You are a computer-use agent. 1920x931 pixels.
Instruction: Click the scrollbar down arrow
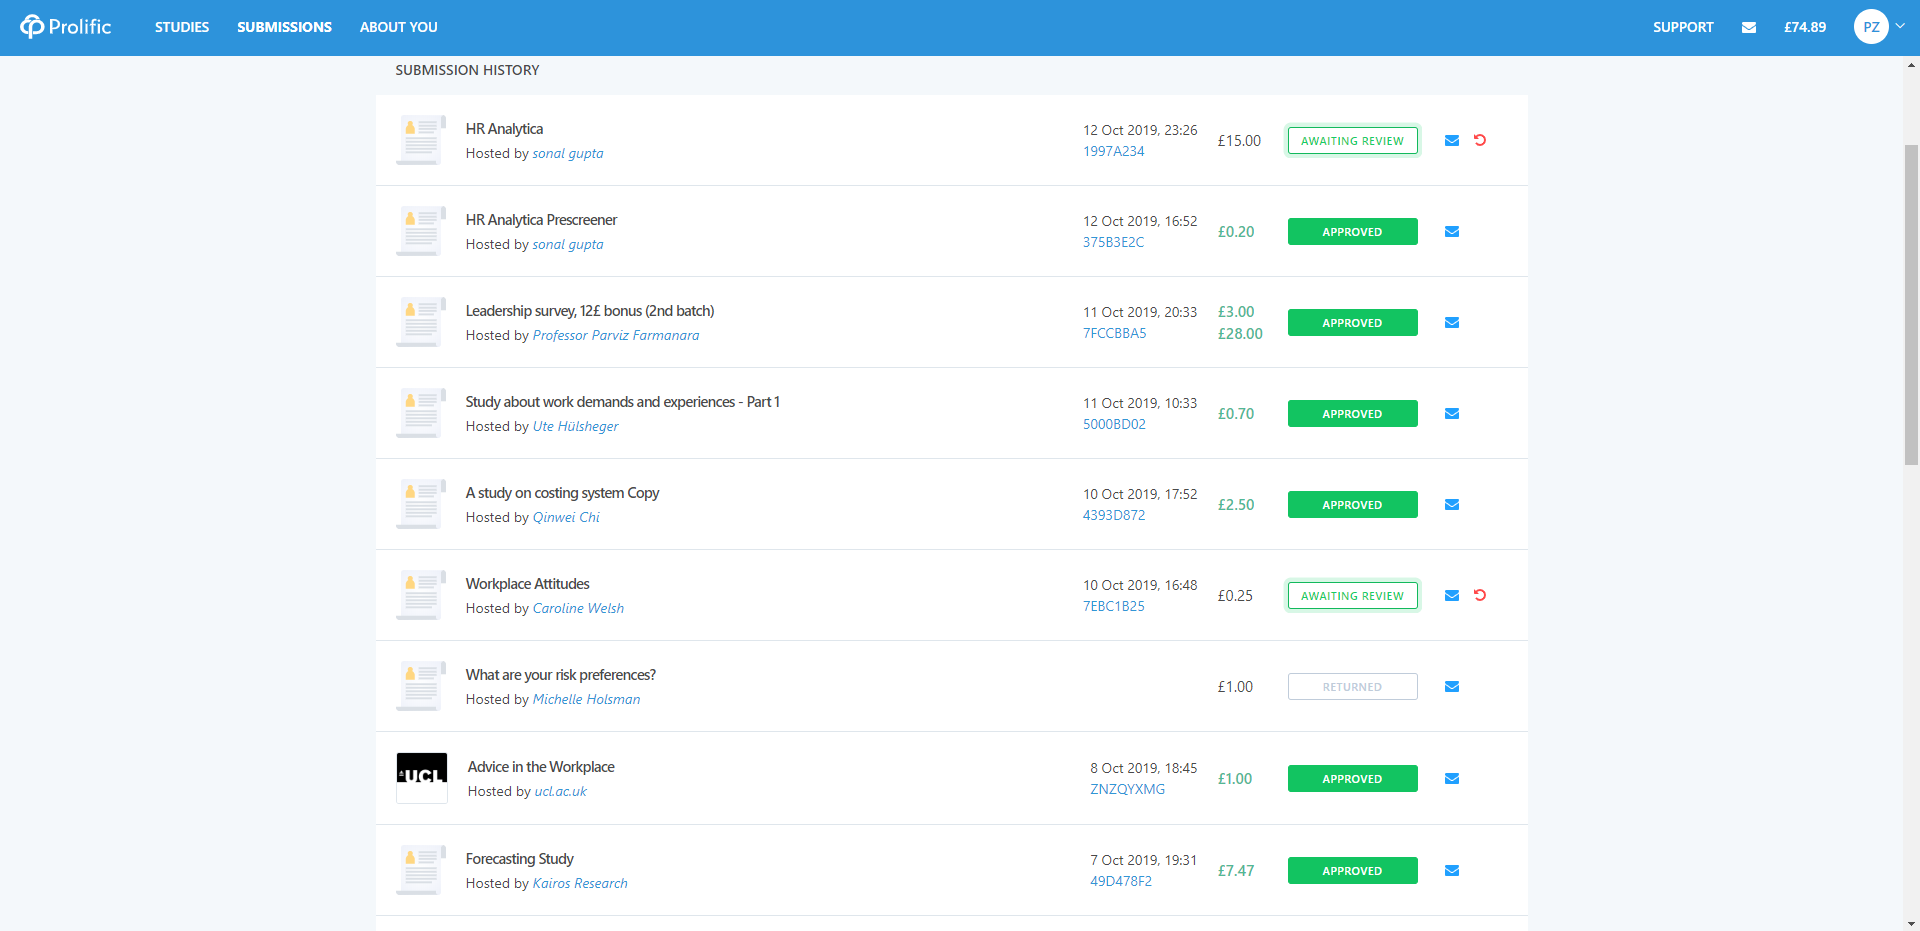coord(1911,923)
